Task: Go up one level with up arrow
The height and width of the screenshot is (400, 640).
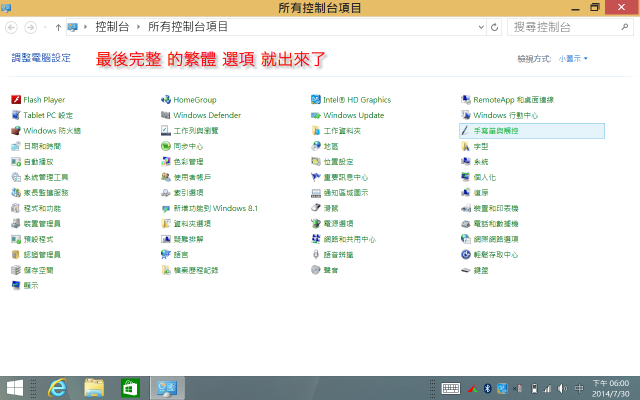Action: (58, 27)
